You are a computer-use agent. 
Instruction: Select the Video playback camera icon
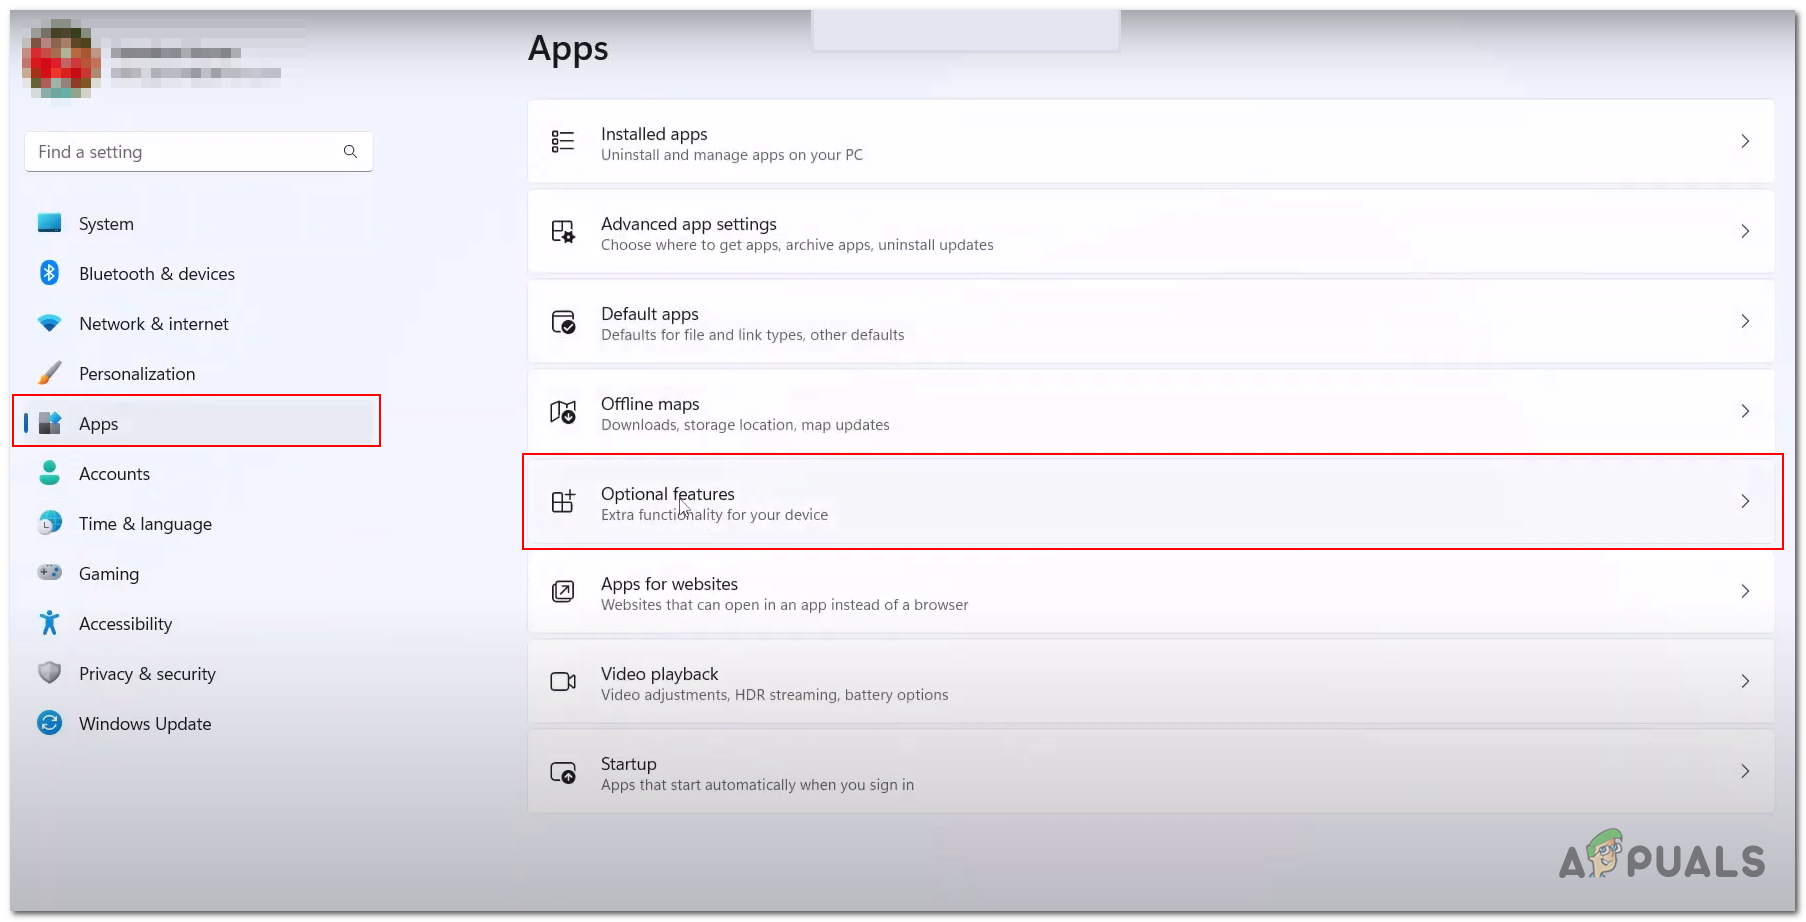point(563,681)
